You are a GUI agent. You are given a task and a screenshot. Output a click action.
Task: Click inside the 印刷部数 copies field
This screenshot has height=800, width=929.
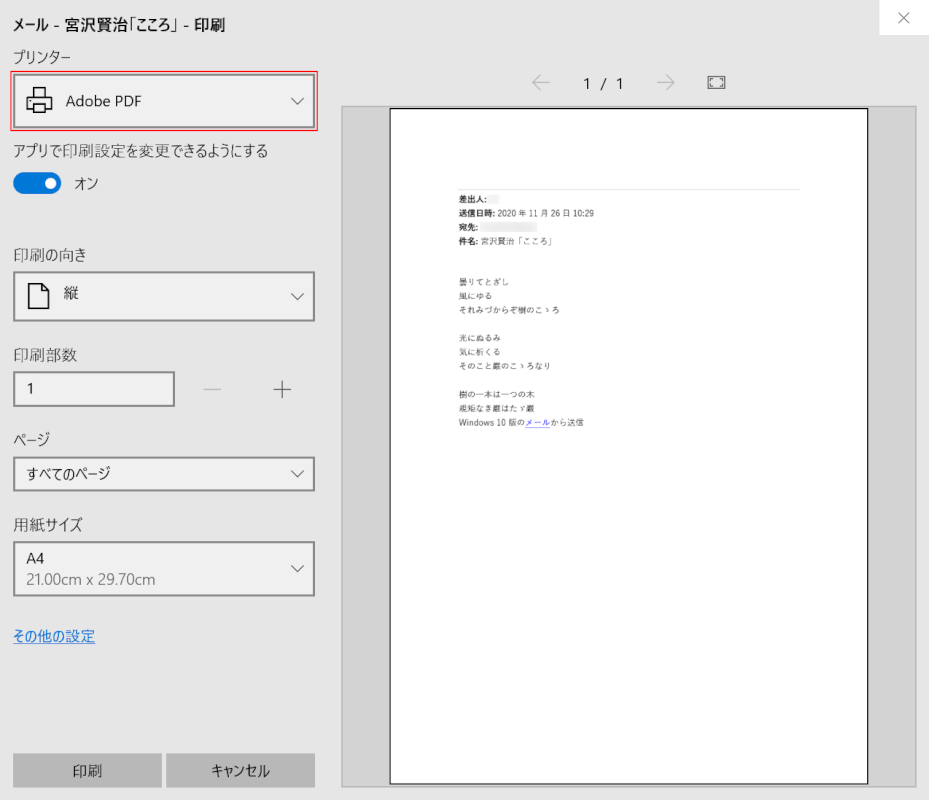point(93,389)
